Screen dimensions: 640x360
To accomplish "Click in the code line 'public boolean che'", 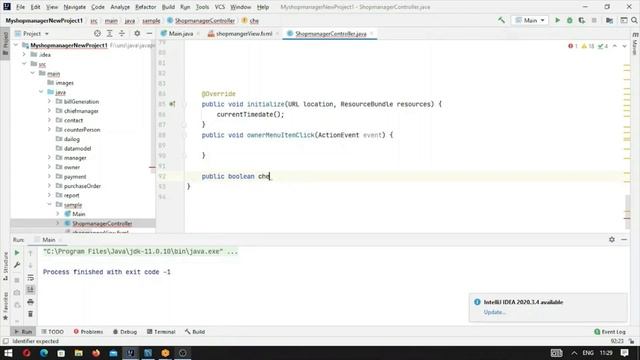I will tap(236, 176).
